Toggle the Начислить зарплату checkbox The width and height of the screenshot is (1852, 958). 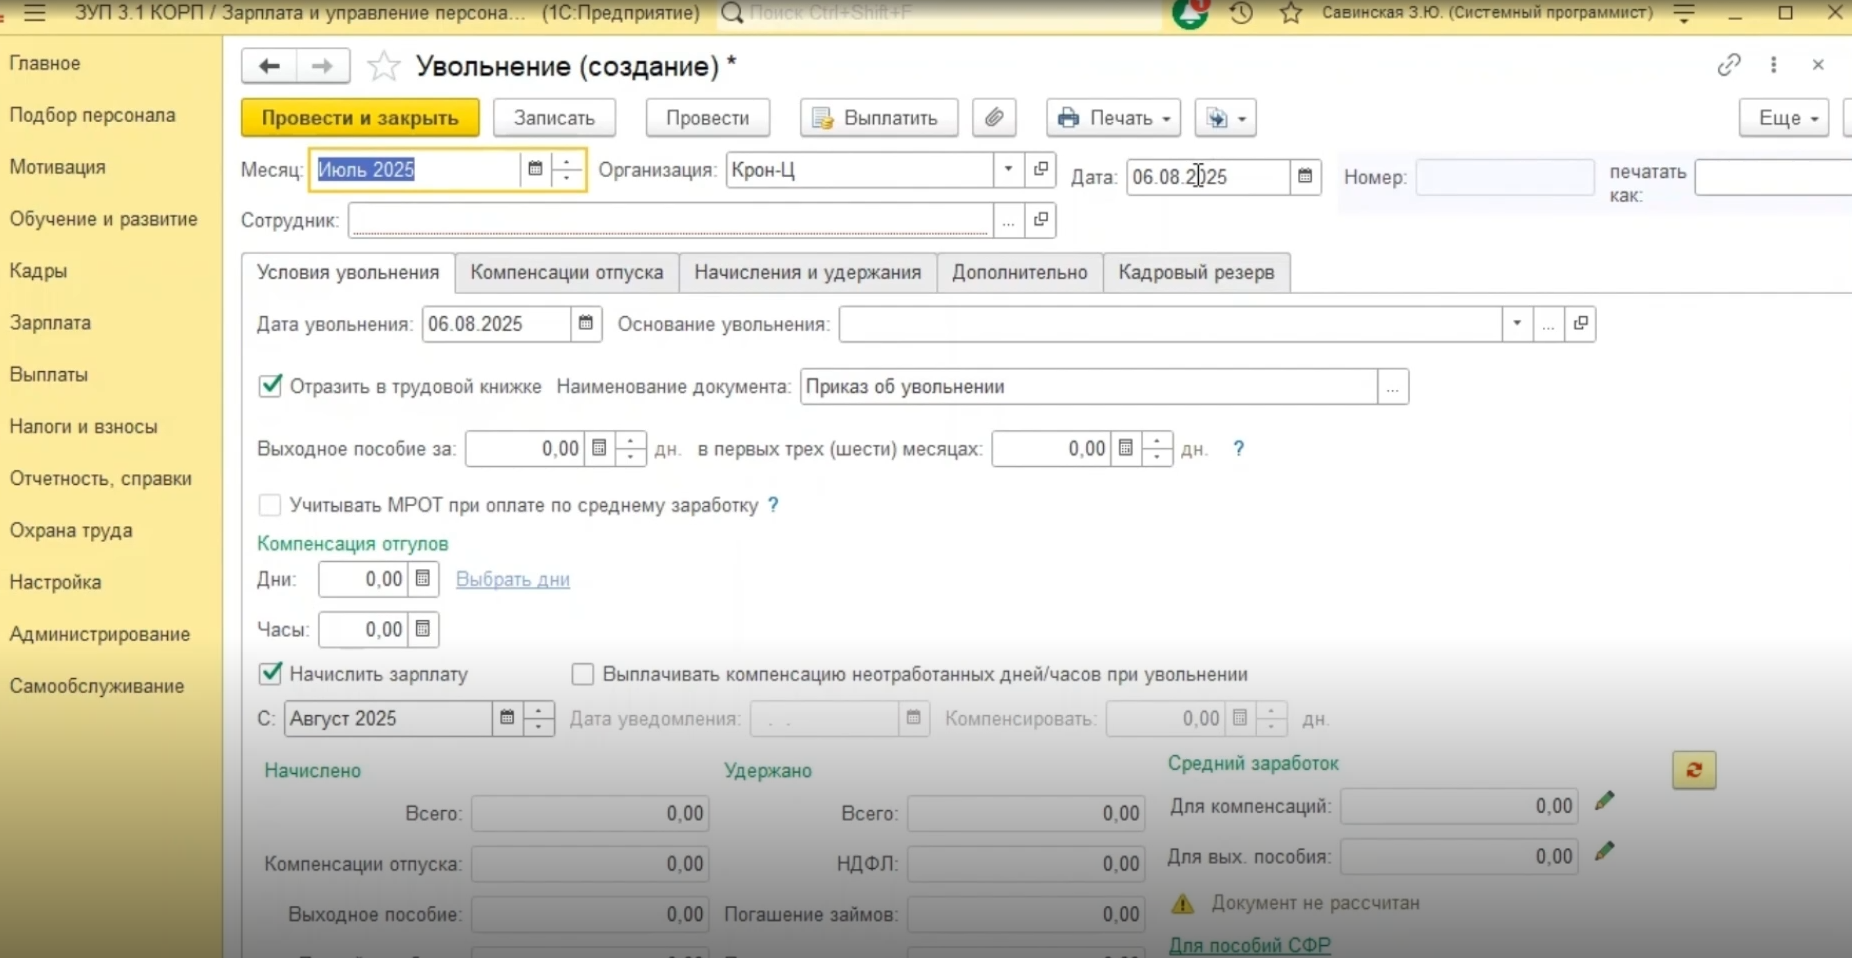coord(270,674)
